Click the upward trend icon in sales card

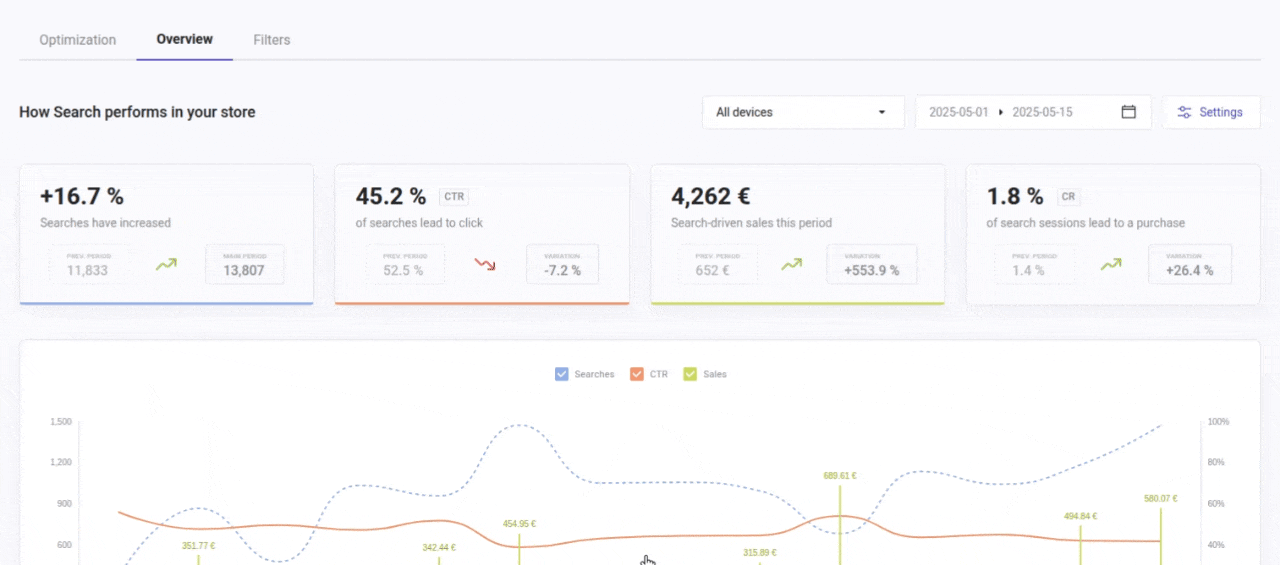click(x=792, y=265)
